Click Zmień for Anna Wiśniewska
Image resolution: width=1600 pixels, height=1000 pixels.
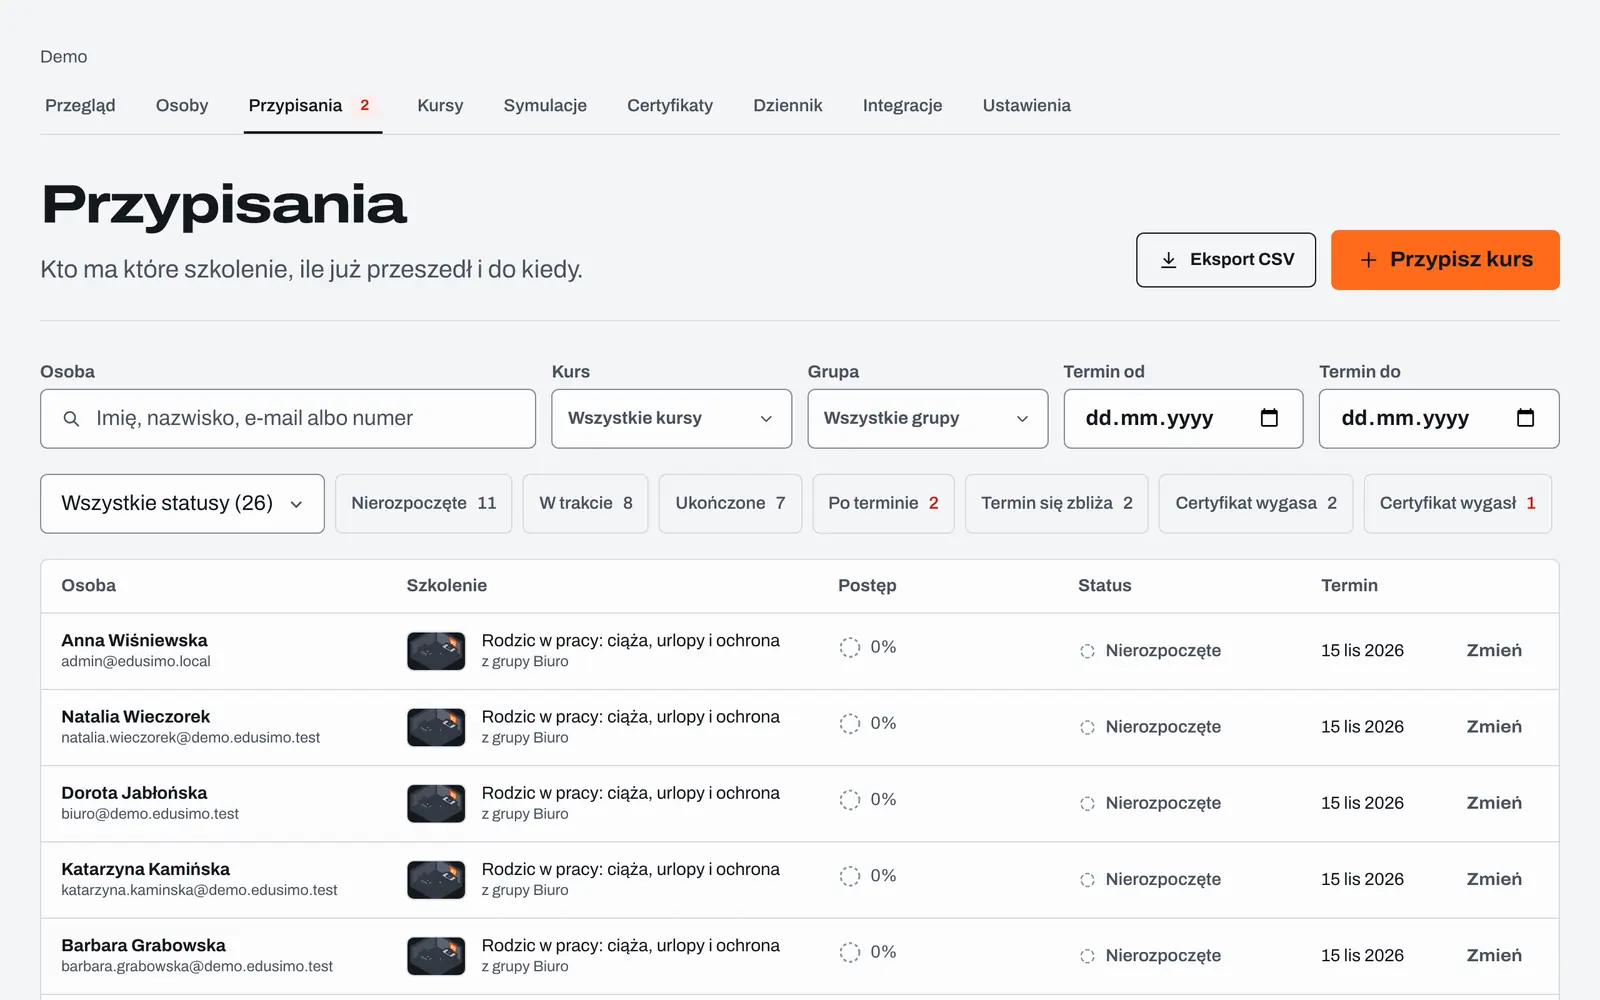pos(1494,651)
